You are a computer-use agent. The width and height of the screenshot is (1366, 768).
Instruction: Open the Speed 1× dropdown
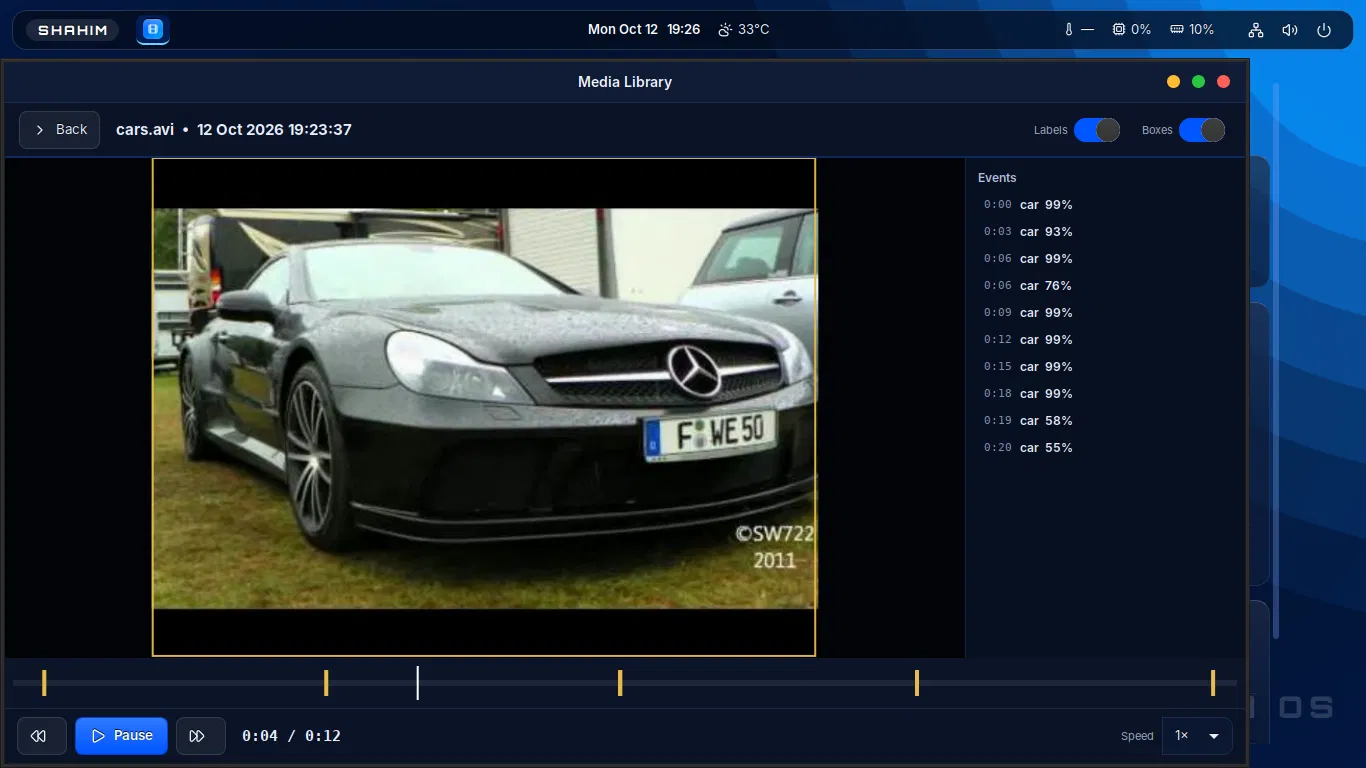pyautogui.click(x=1197, y=736)
